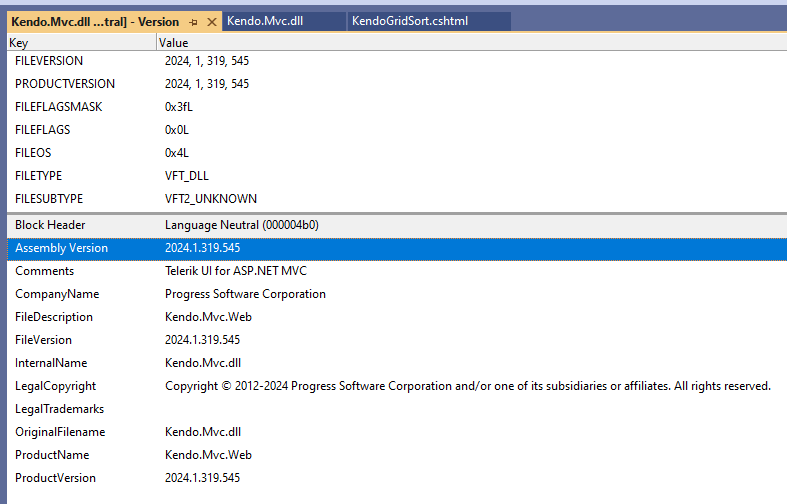Select the OriginalFilename key
The height and width of the screenshot is (504, 787).
pos(60,433)
